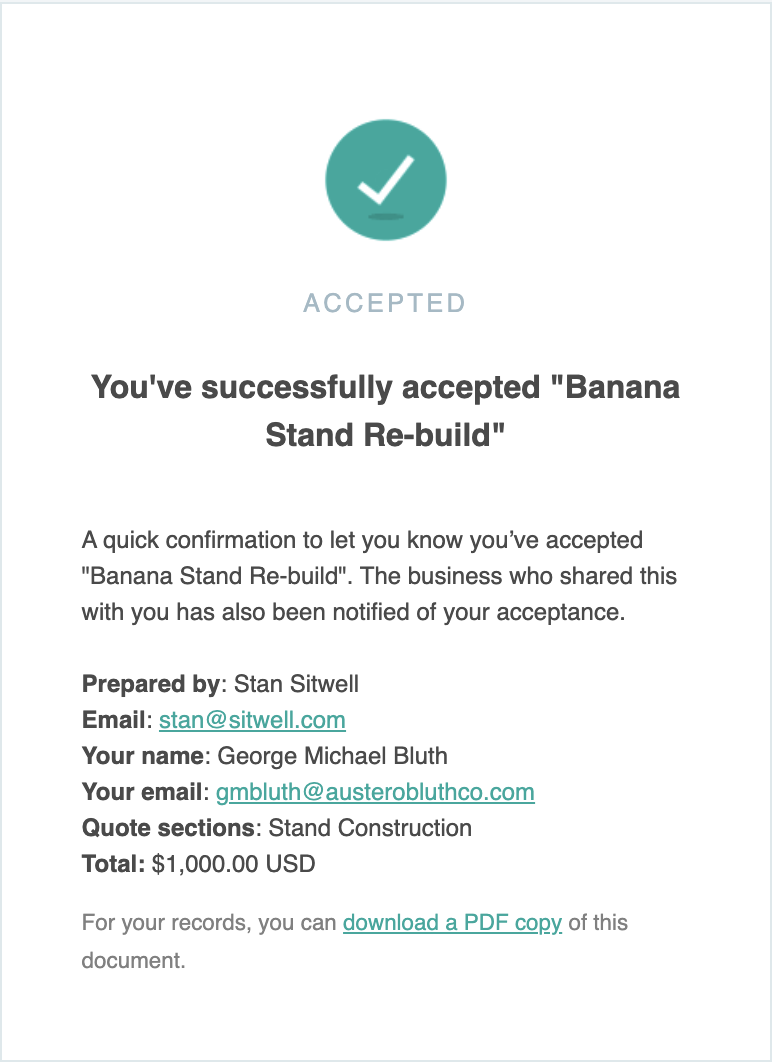Image resolution: width=772 pixels, height=1062 pixels.
Task: Click the ACCEPTED status label
Action: [x=385, y=303]
